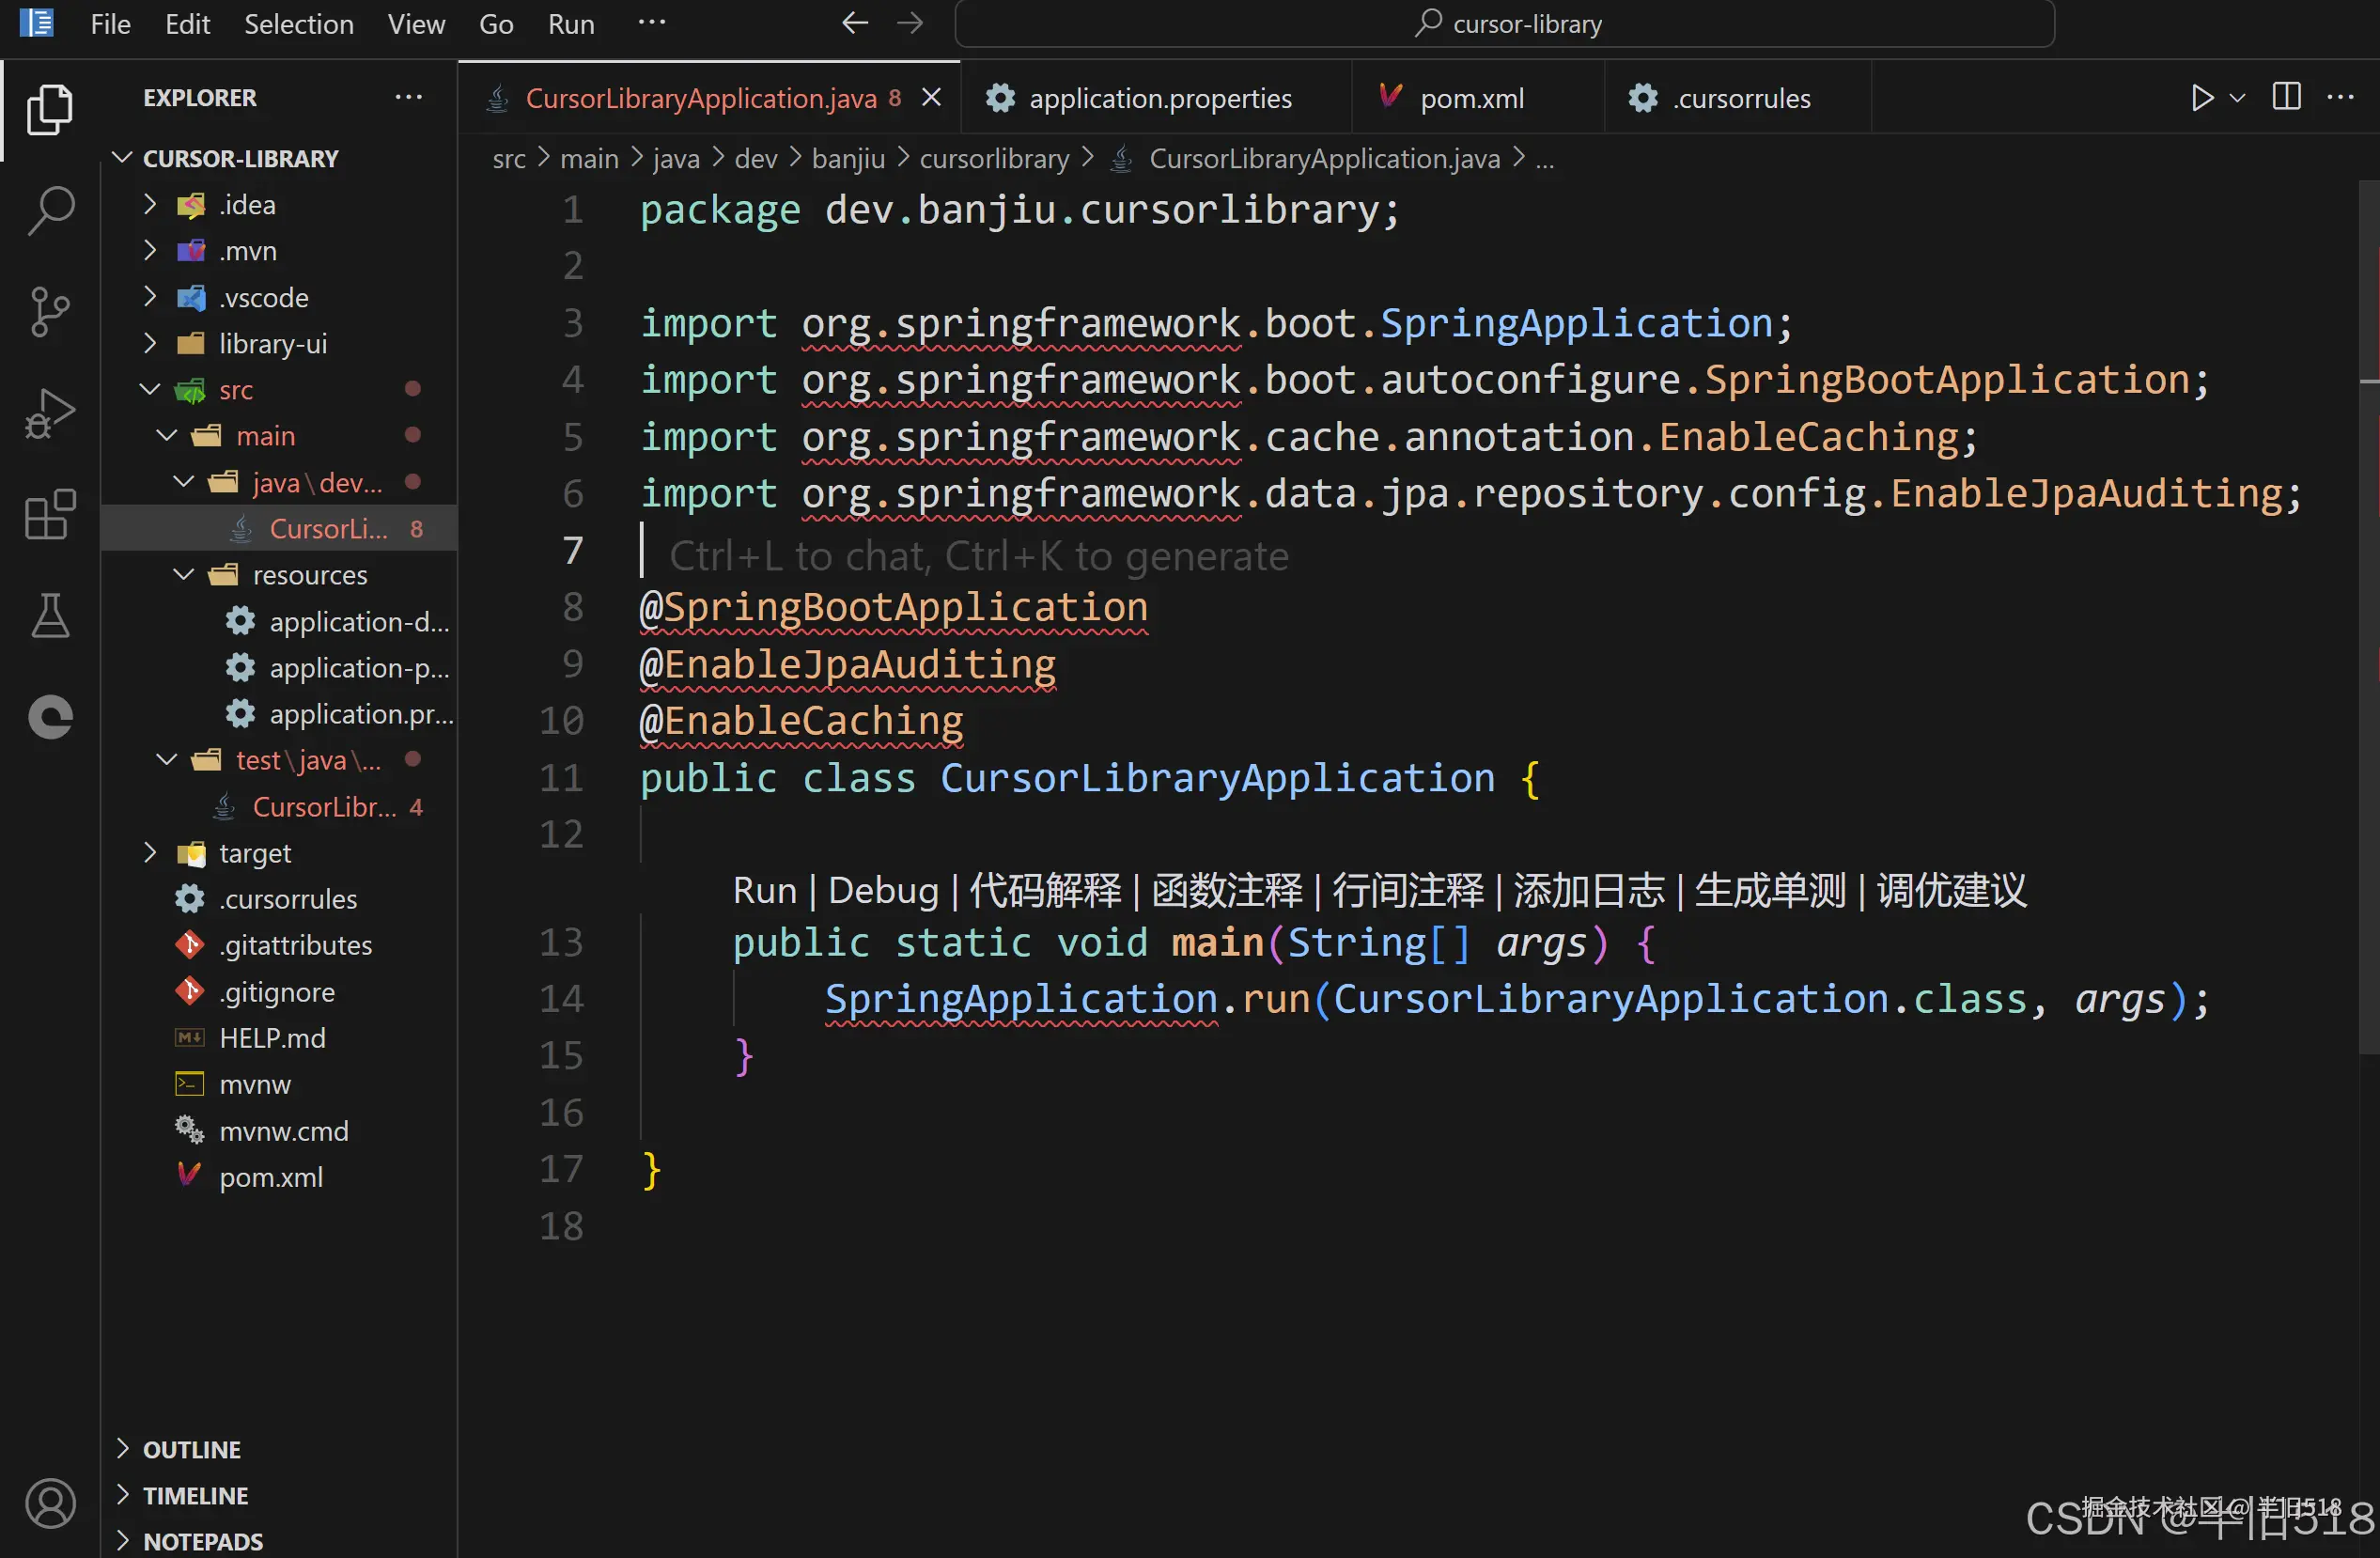Click the Accounts profile icon
The height and width of the screenshot is (1558, 2380).
50,1503
